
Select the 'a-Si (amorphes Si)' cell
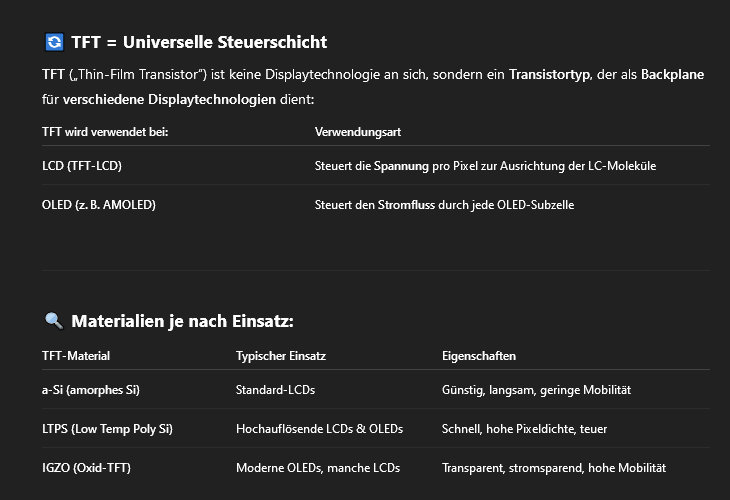tap(91, 390)
